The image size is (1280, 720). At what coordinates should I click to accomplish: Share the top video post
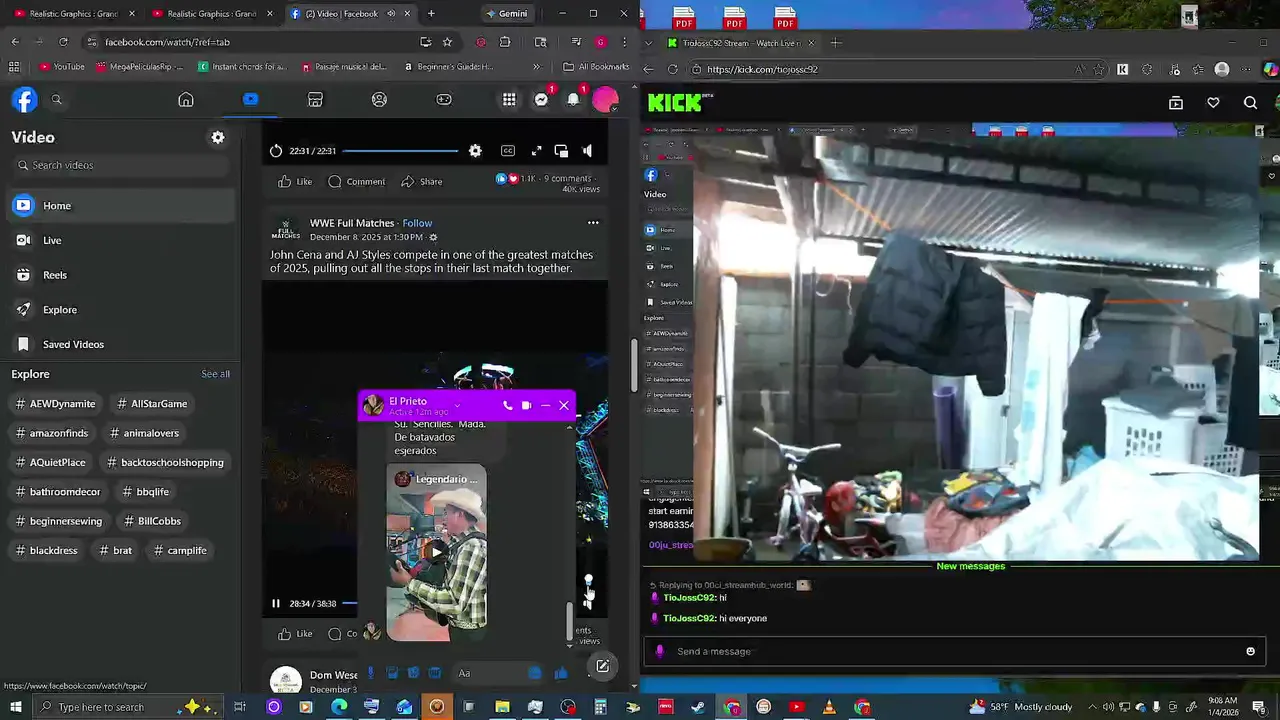click(x=421, y=181)
